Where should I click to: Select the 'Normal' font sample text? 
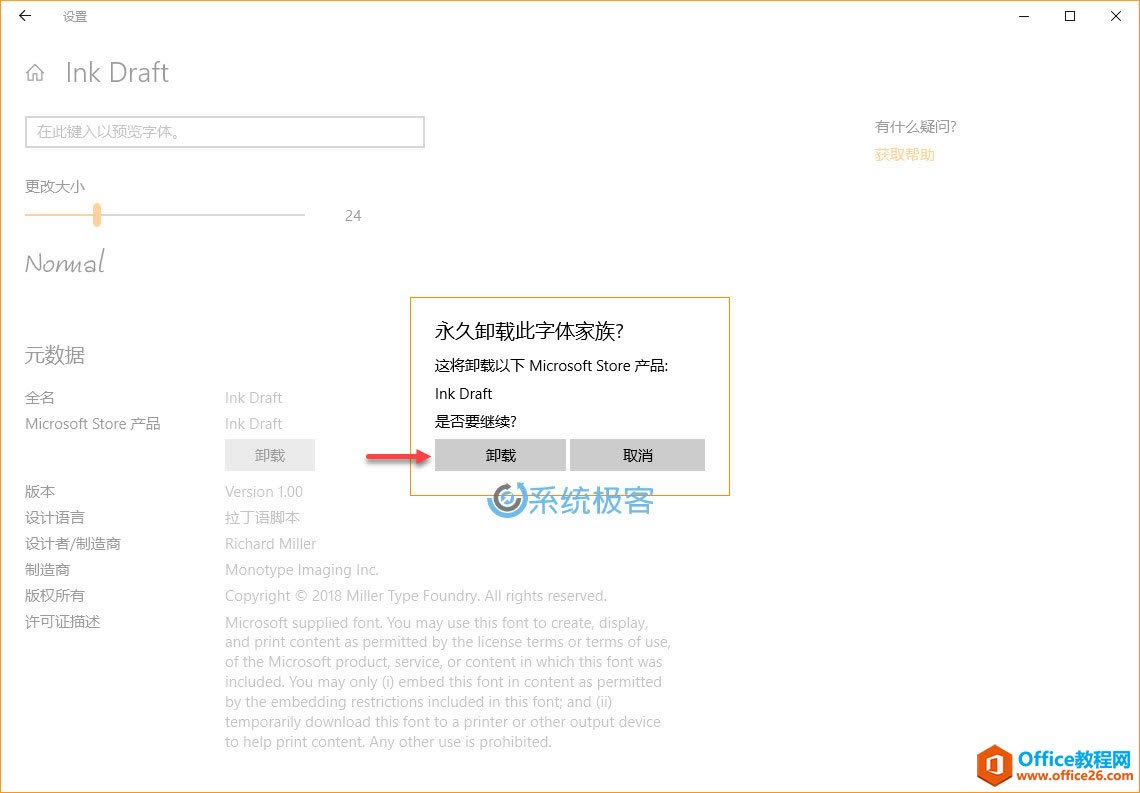point(65,262)
